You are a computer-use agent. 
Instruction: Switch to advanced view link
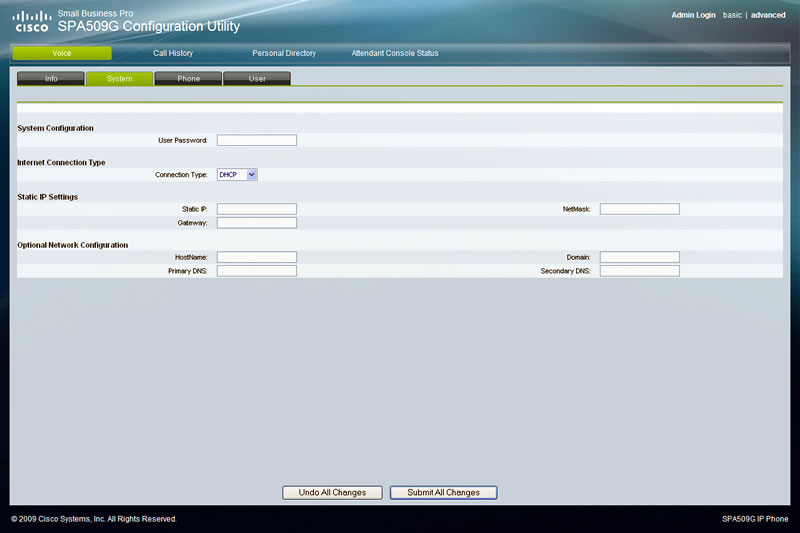(x=768, y=15)
